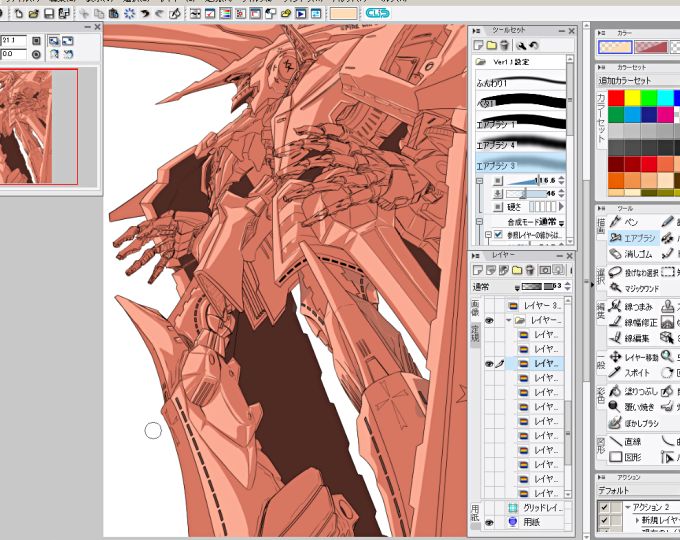Select the エアブラシ 4 brush preset
The height and width of the screenshot is (540, 680).
pos(521,144)
